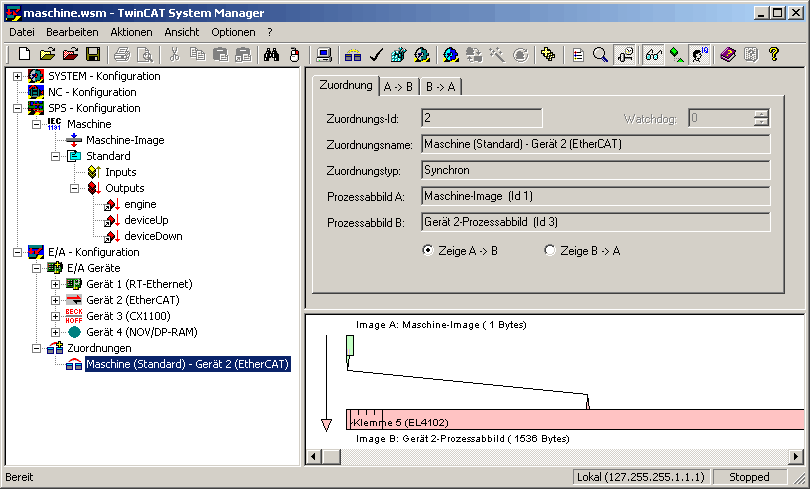This screenshot has height=489, width=810.
Task: Click the Cut scissors icon
Action: click(175, 54)
